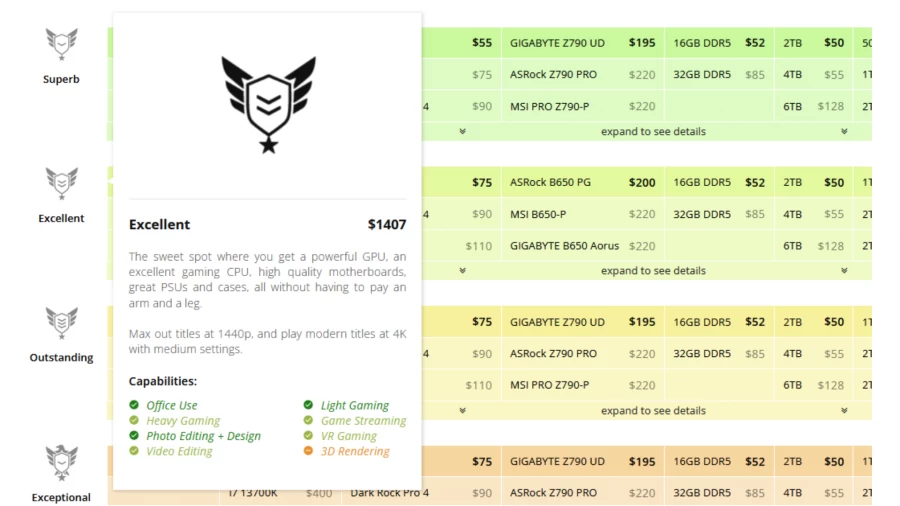
Task: Toggle the Video Editing capability checkmark
Action: click(134, 451)
